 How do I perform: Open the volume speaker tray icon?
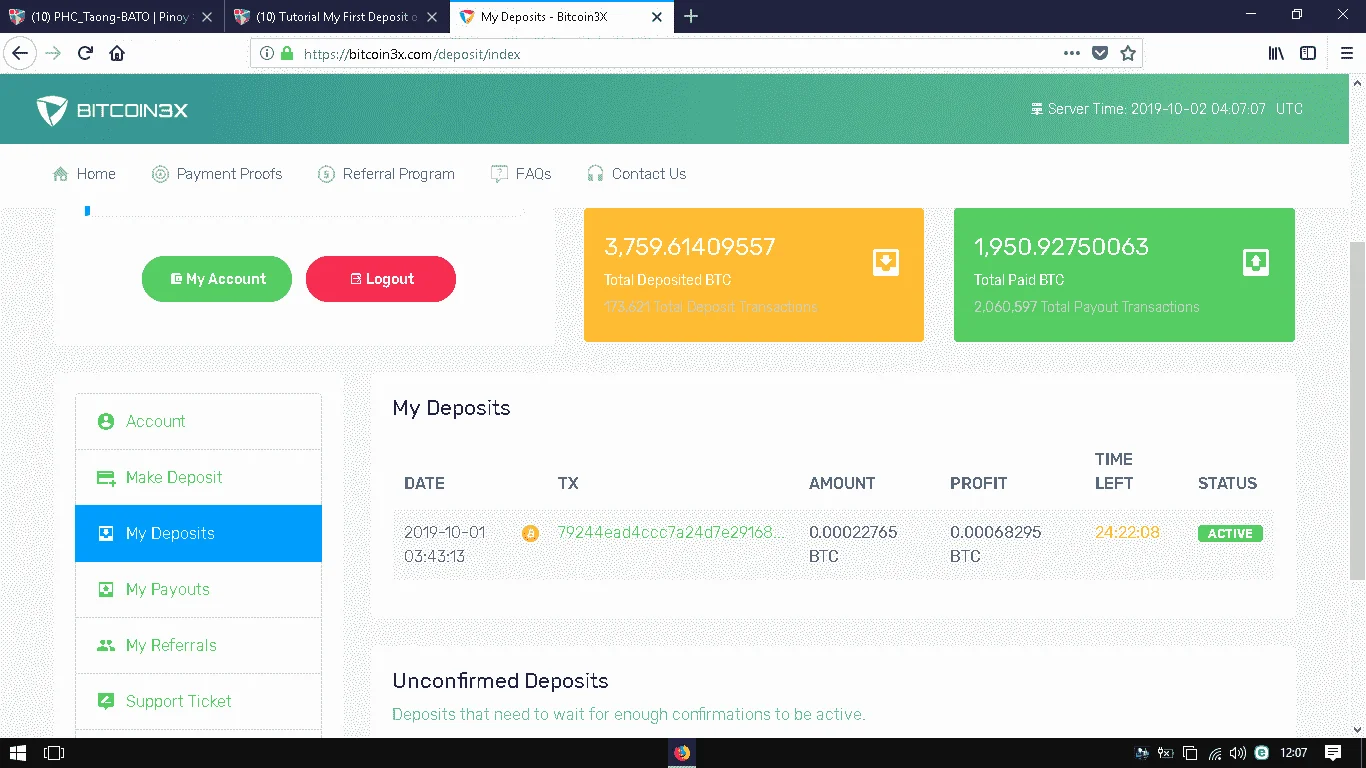1238,753
